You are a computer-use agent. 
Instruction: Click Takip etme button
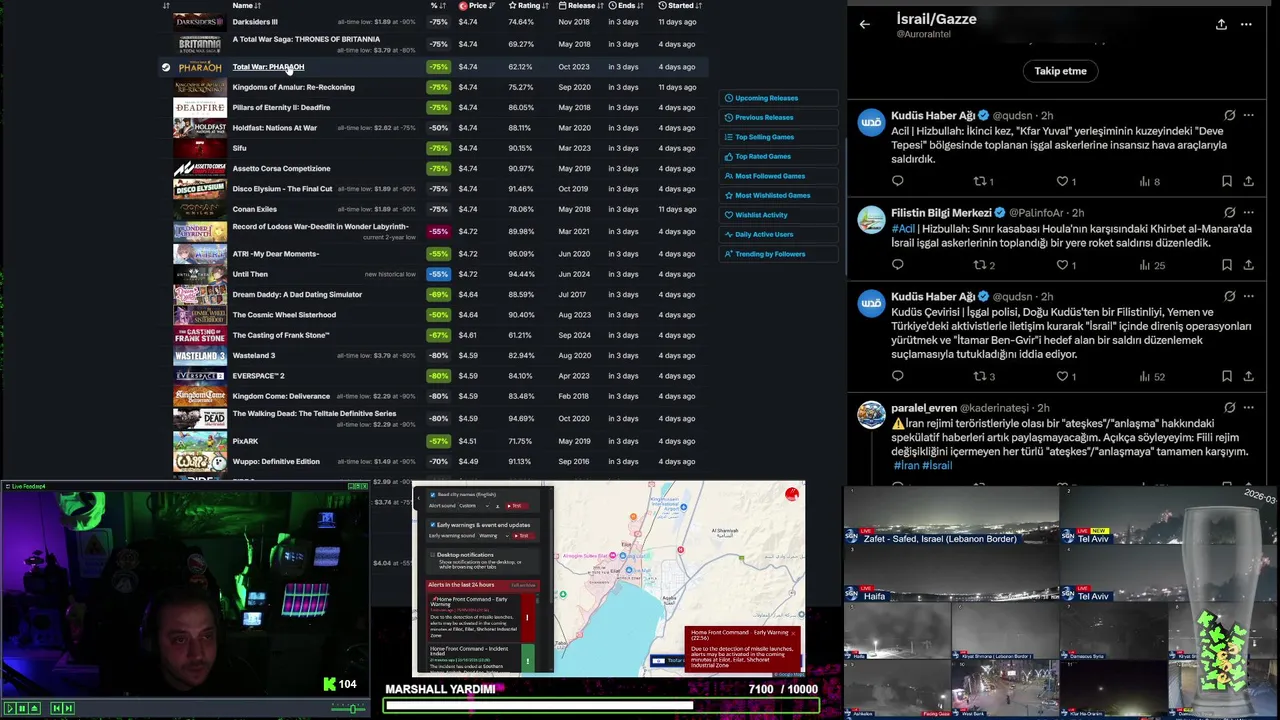(1060, 71)
